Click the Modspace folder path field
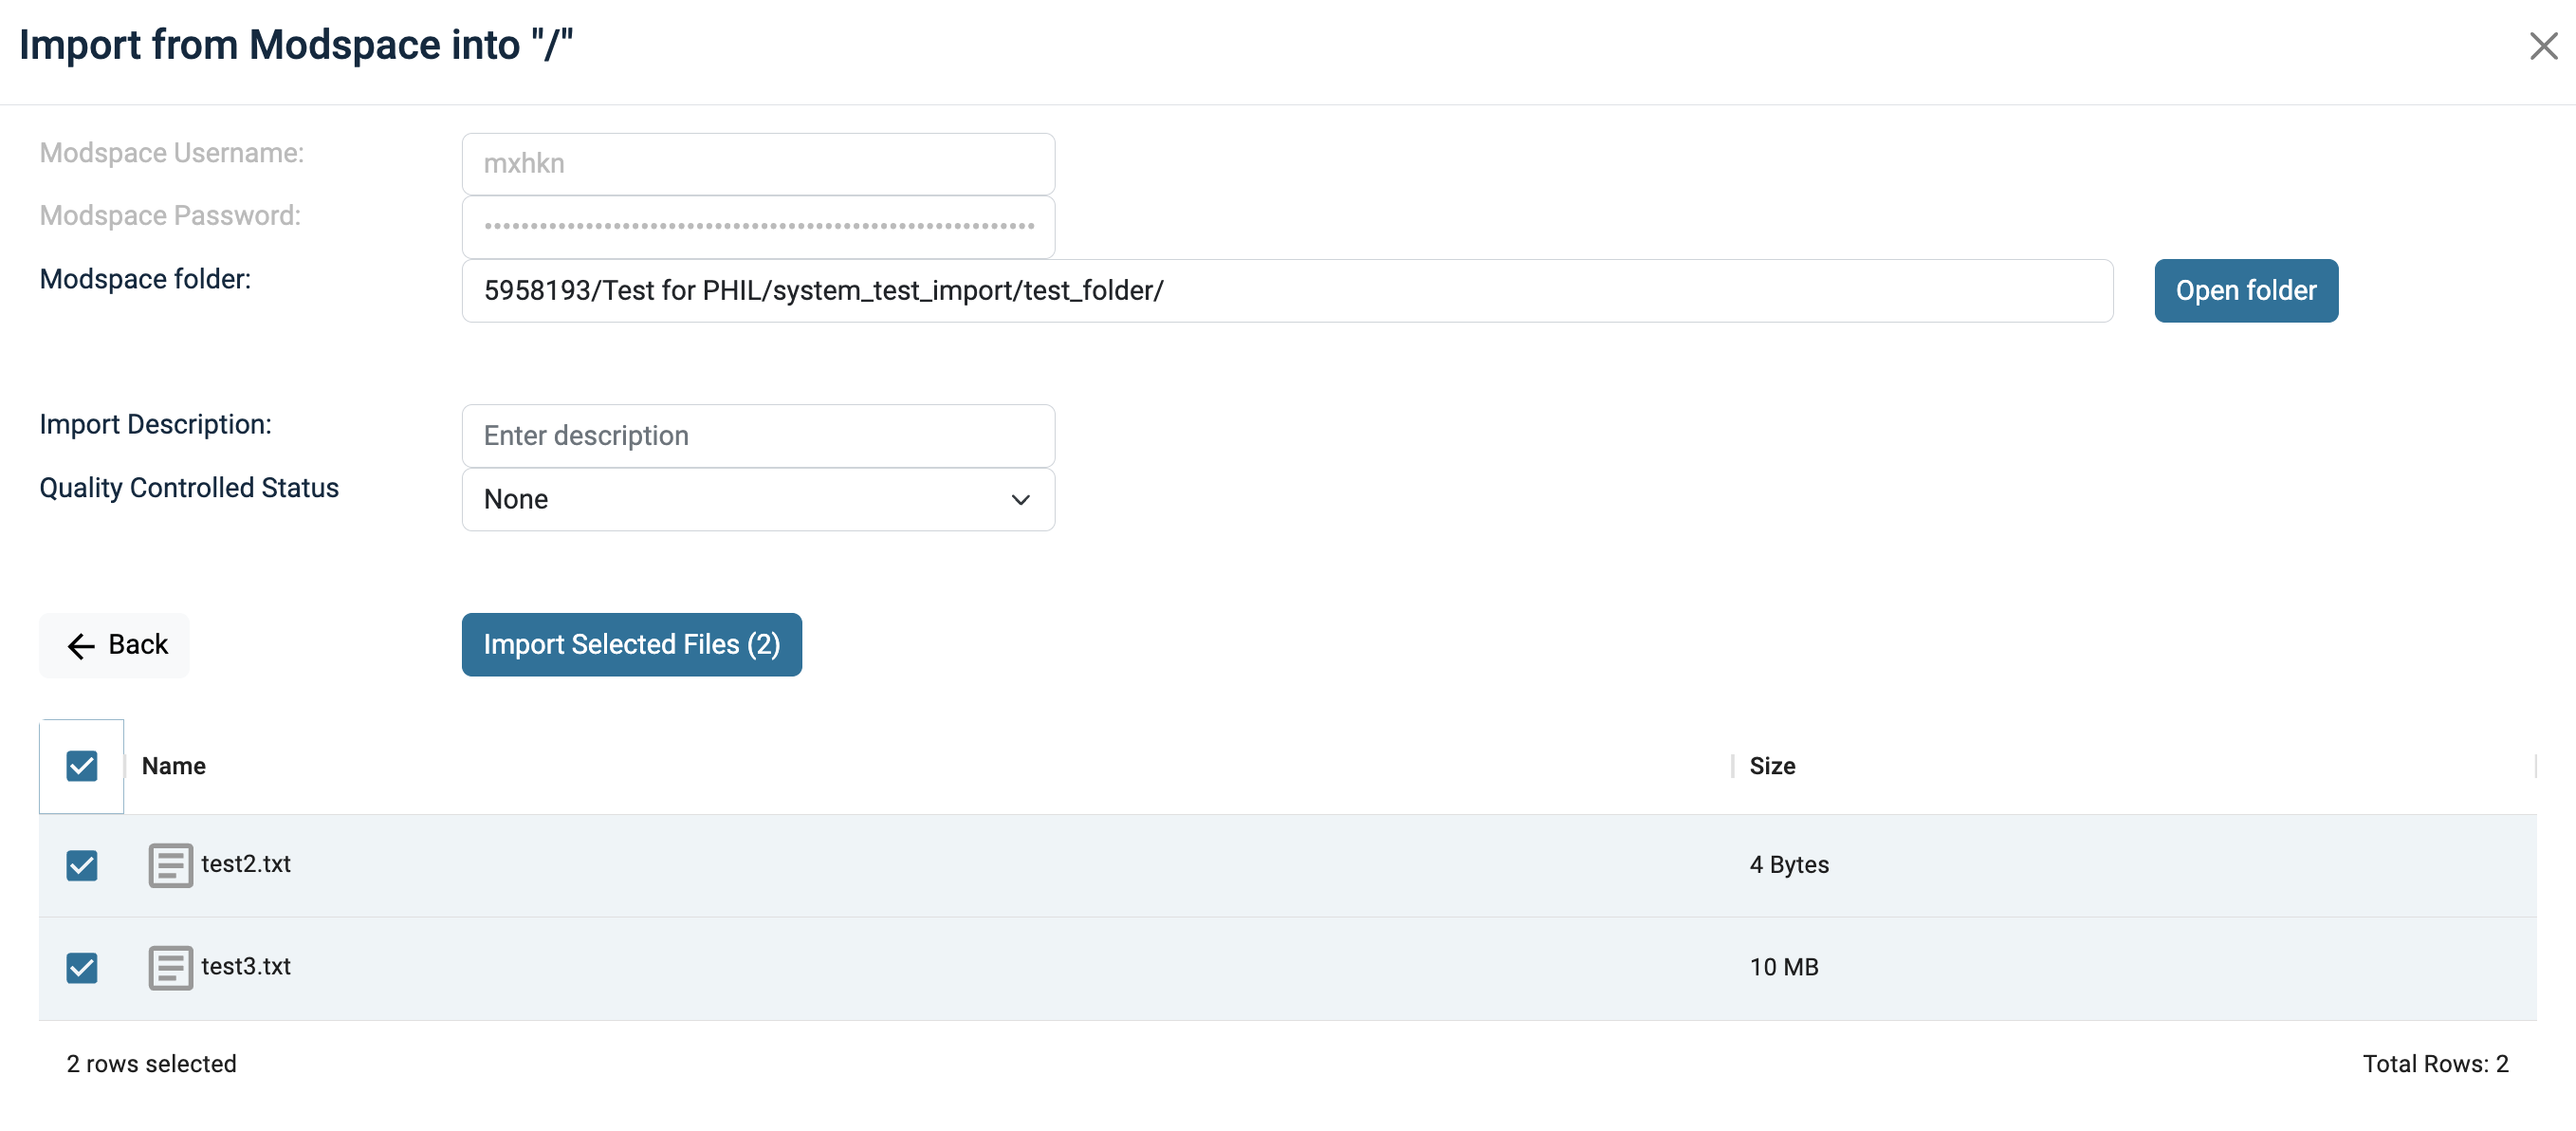The height and width of the screenshot is (1131, 2576). (x=1286, y=290)
